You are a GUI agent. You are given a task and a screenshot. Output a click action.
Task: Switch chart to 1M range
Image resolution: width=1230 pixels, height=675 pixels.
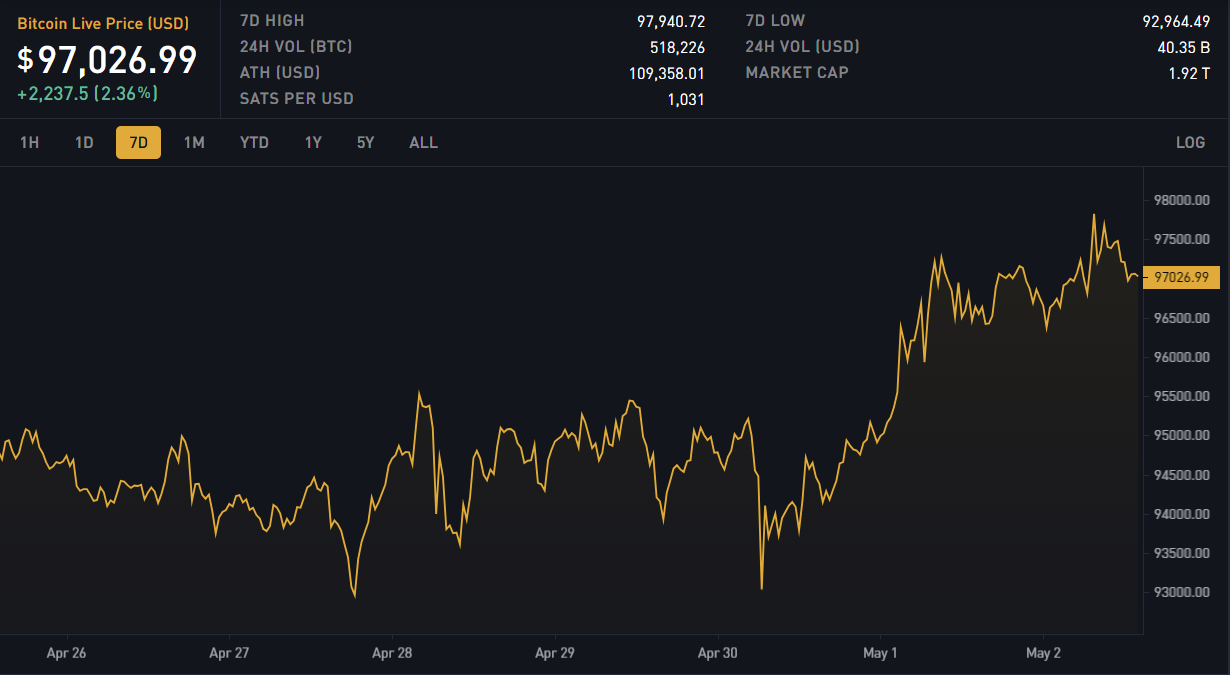tap(194, 143)
